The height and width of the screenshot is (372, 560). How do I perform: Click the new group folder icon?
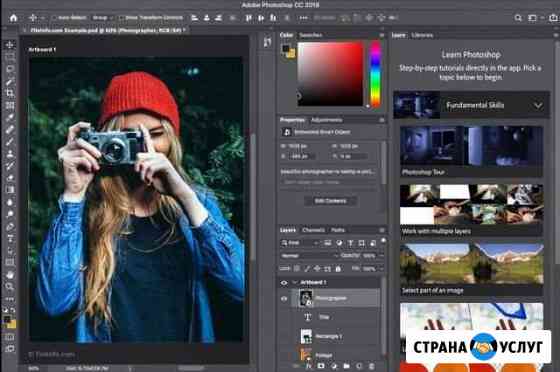346,366
